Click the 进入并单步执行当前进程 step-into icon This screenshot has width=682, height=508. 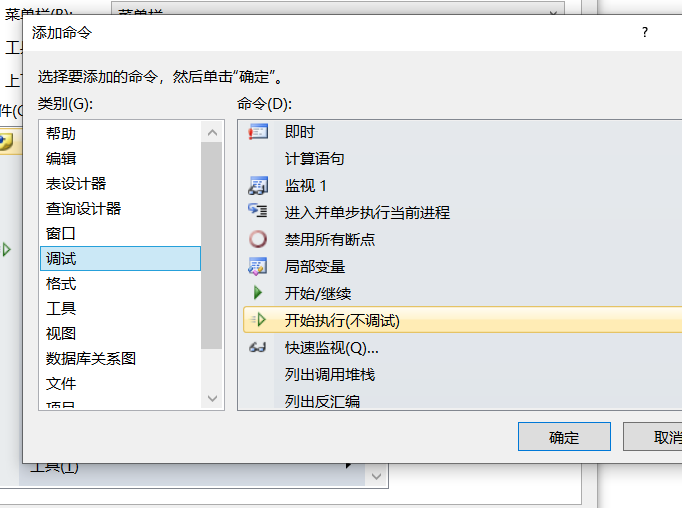click(x=258, y=211)
